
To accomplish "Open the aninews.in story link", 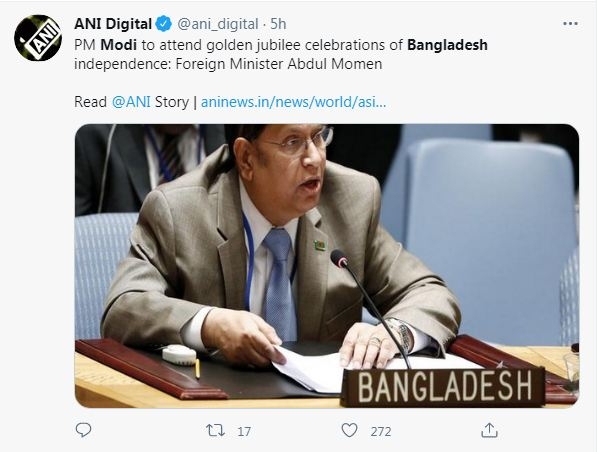I will click(294, 102).
